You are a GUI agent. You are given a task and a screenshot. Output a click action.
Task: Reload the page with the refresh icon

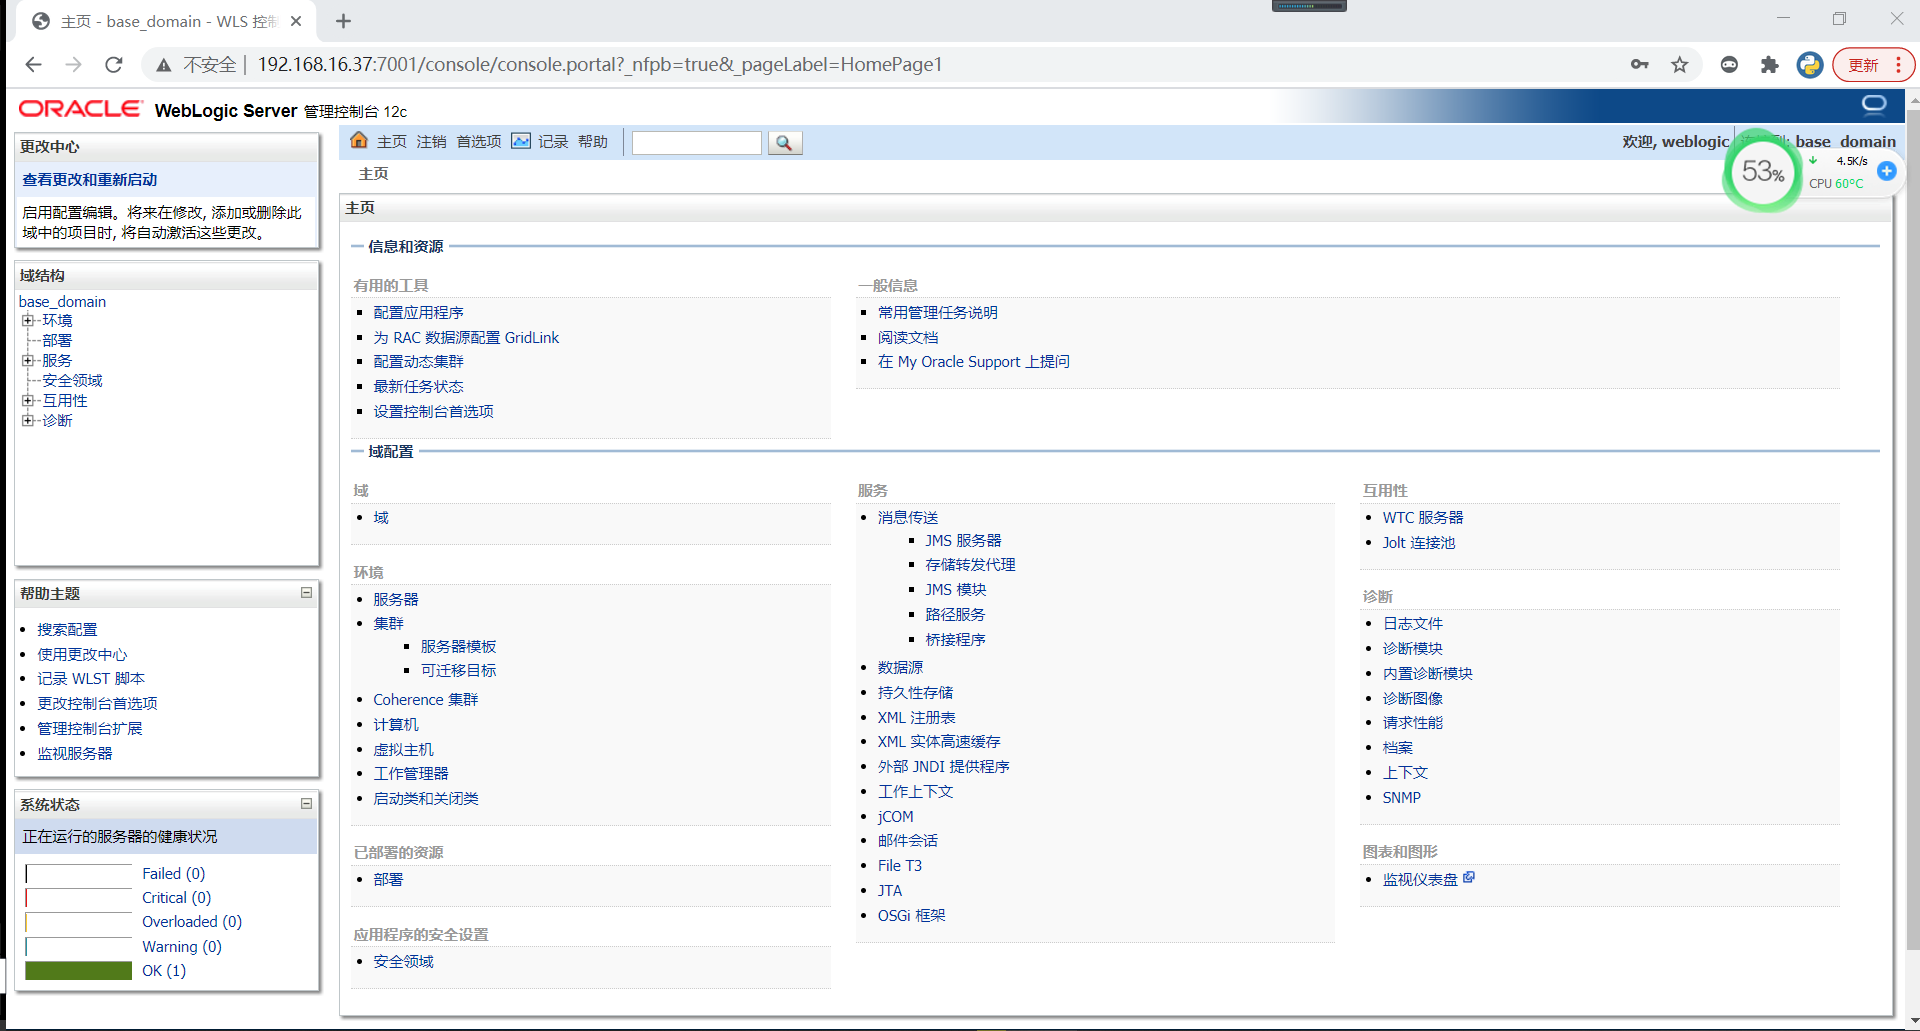point(114,65)
